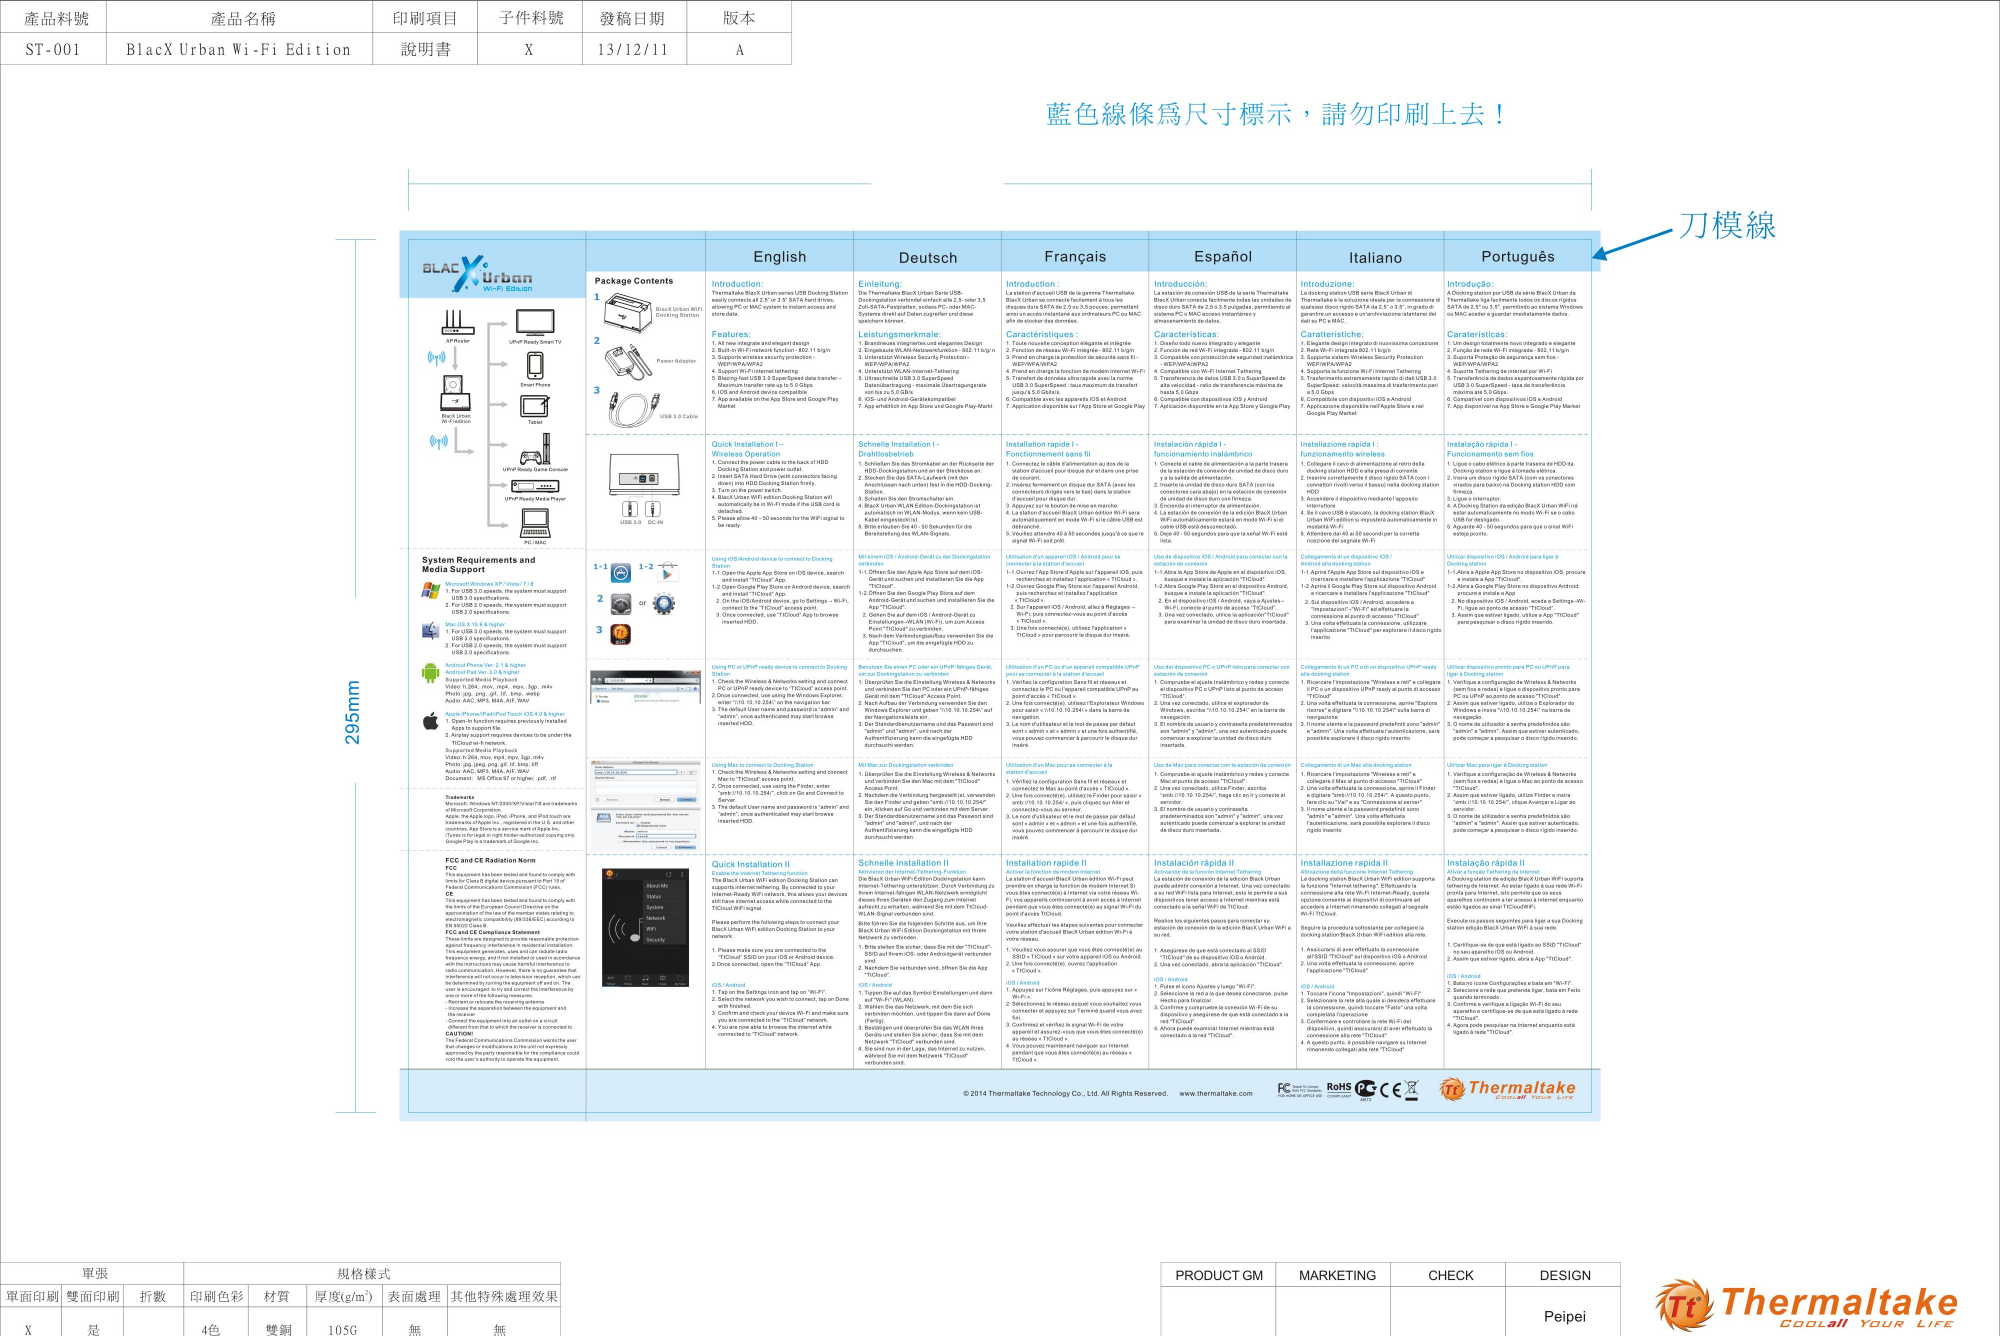Screen dimensions: 2000x1336
Task: Click the Google Play Store icon
Action: point(668,573)
